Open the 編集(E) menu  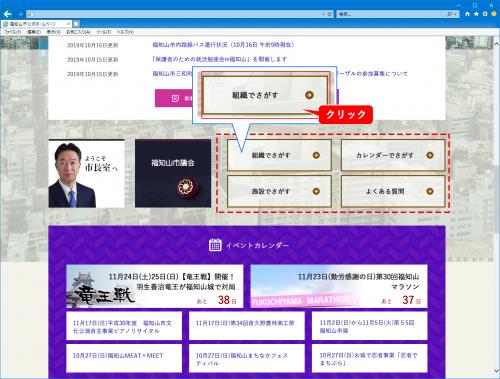(34, 32)
